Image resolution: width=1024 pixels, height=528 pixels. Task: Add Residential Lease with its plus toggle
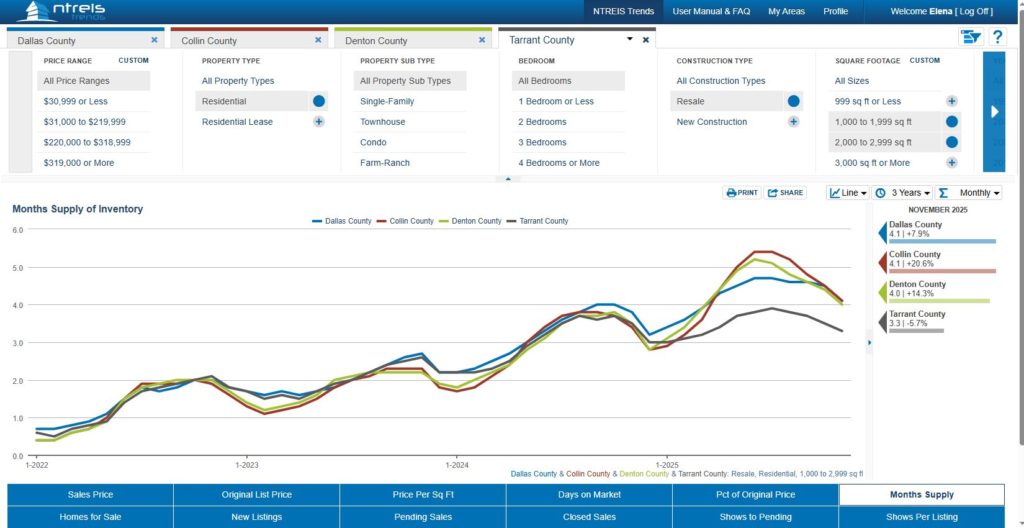319,122
